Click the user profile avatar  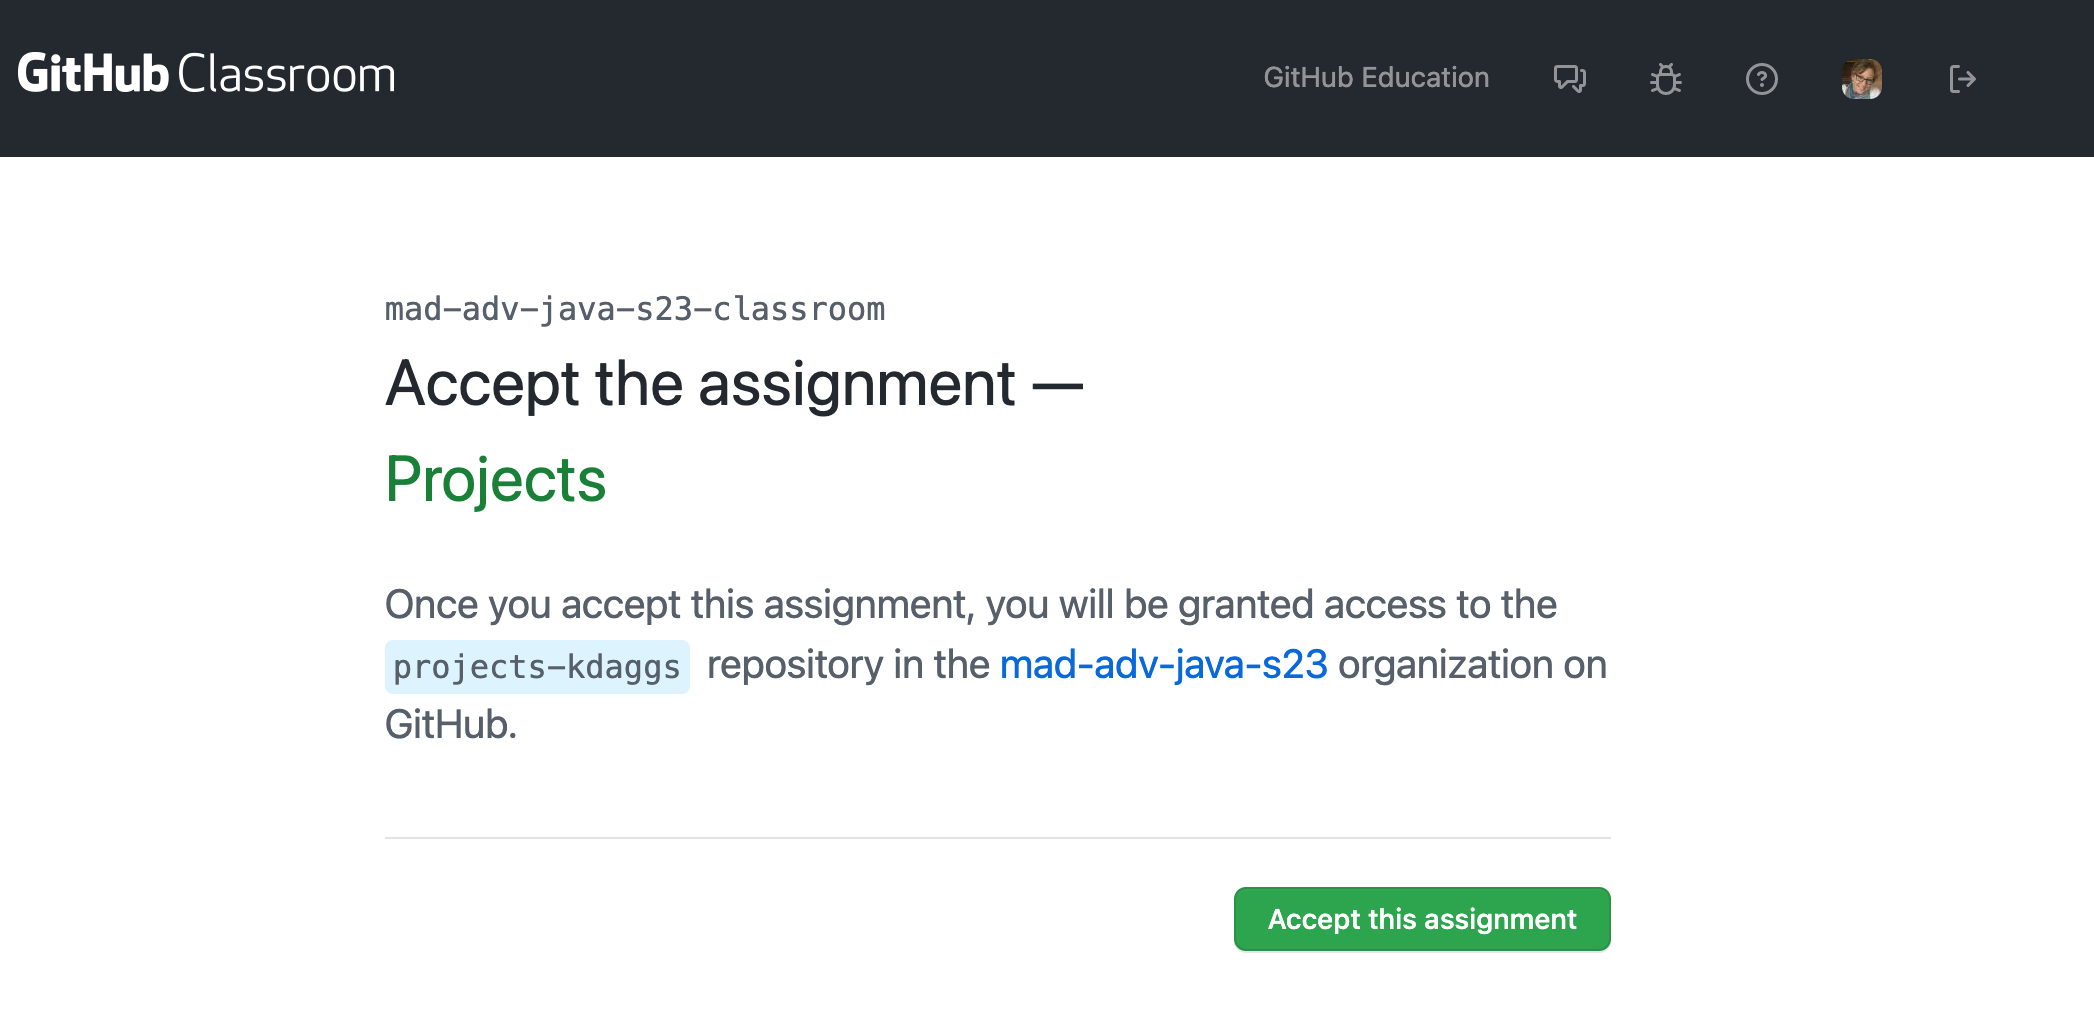pyautogui.click(x=1862, y=78)
